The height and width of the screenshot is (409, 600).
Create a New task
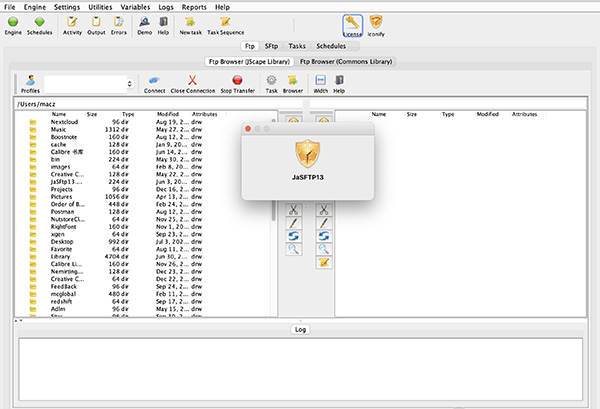click(190, 22)
